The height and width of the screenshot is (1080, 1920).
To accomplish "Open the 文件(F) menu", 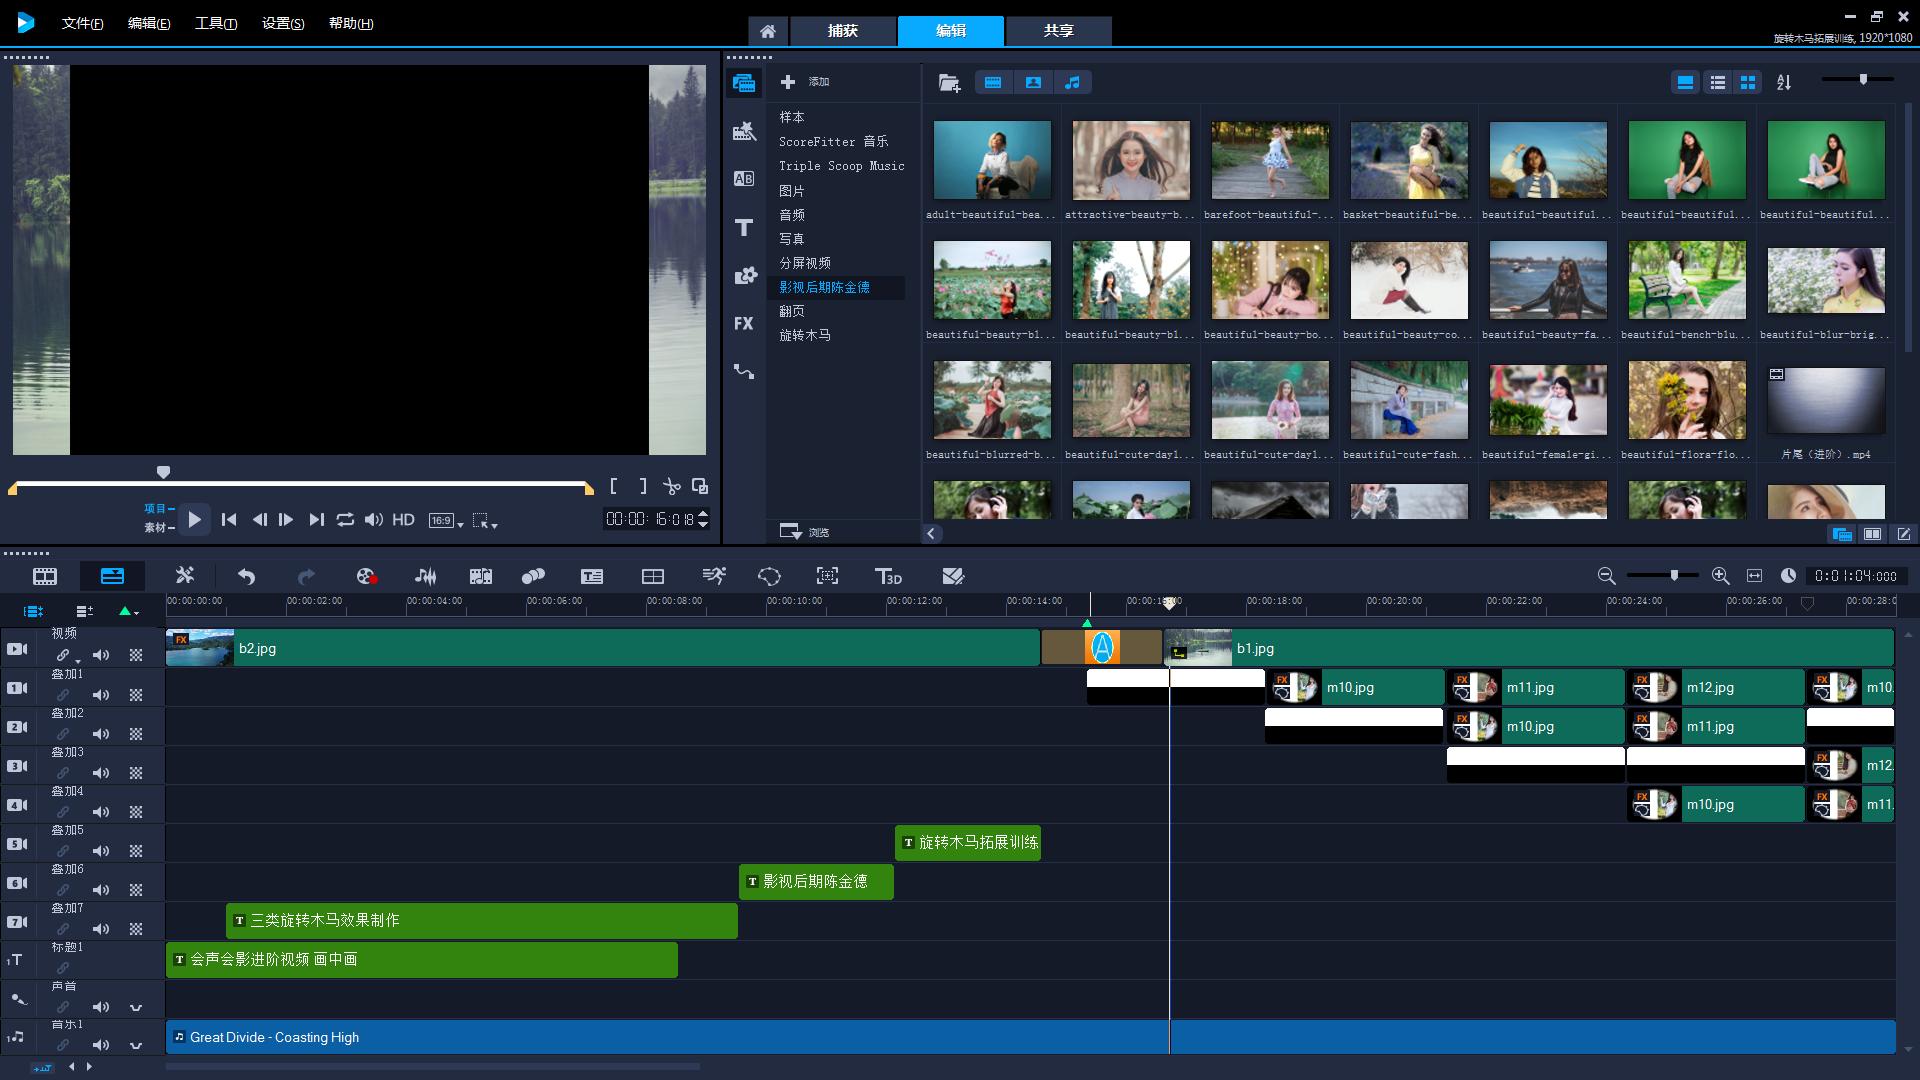I will 82,23.
